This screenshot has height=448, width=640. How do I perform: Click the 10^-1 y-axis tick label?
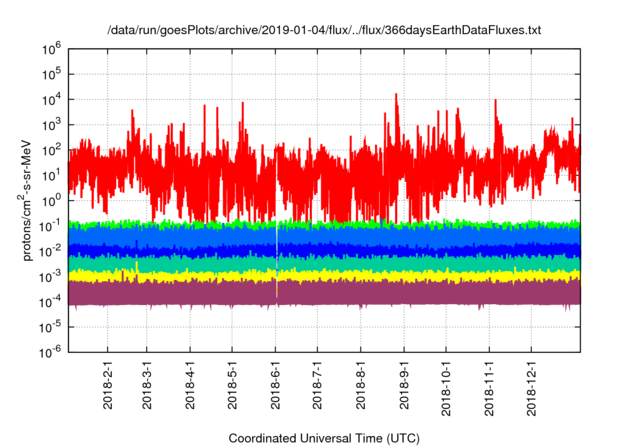point(51,226)
